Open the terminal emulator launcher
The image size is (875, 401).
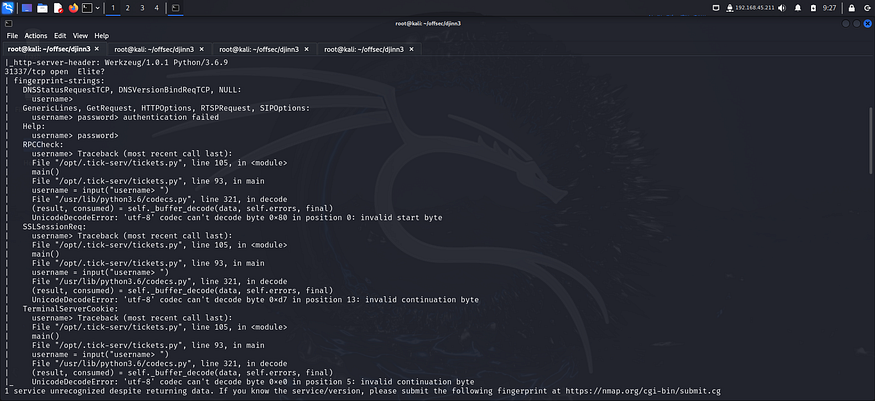pos(87,8)
